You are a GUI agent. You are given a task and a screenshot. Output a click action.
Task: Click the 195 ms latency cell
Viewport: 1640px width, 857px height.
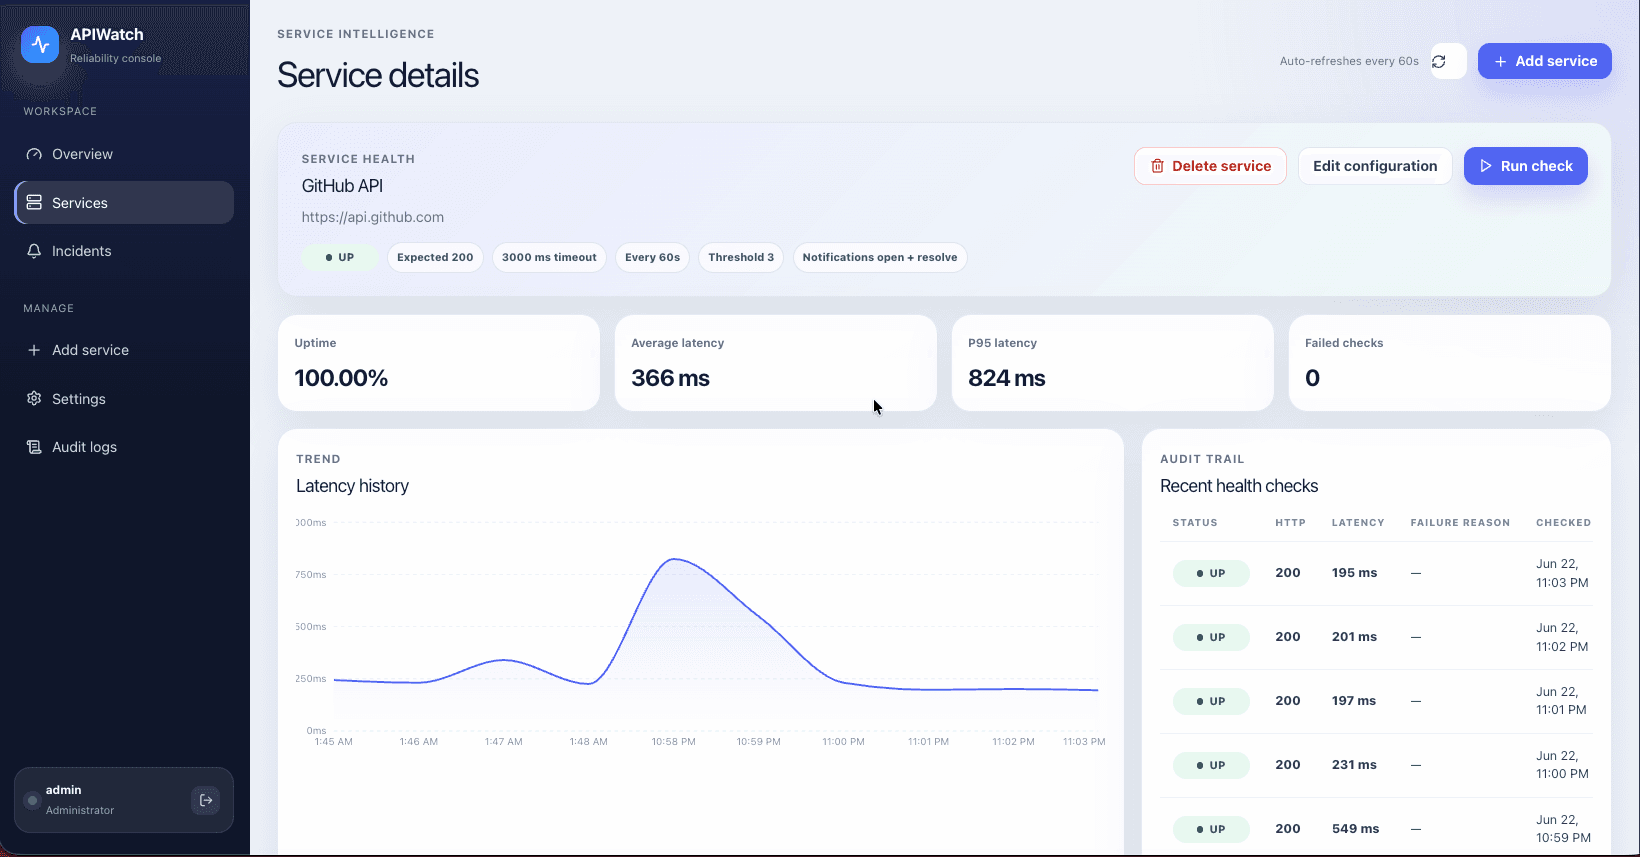(x=1354, y=573)
